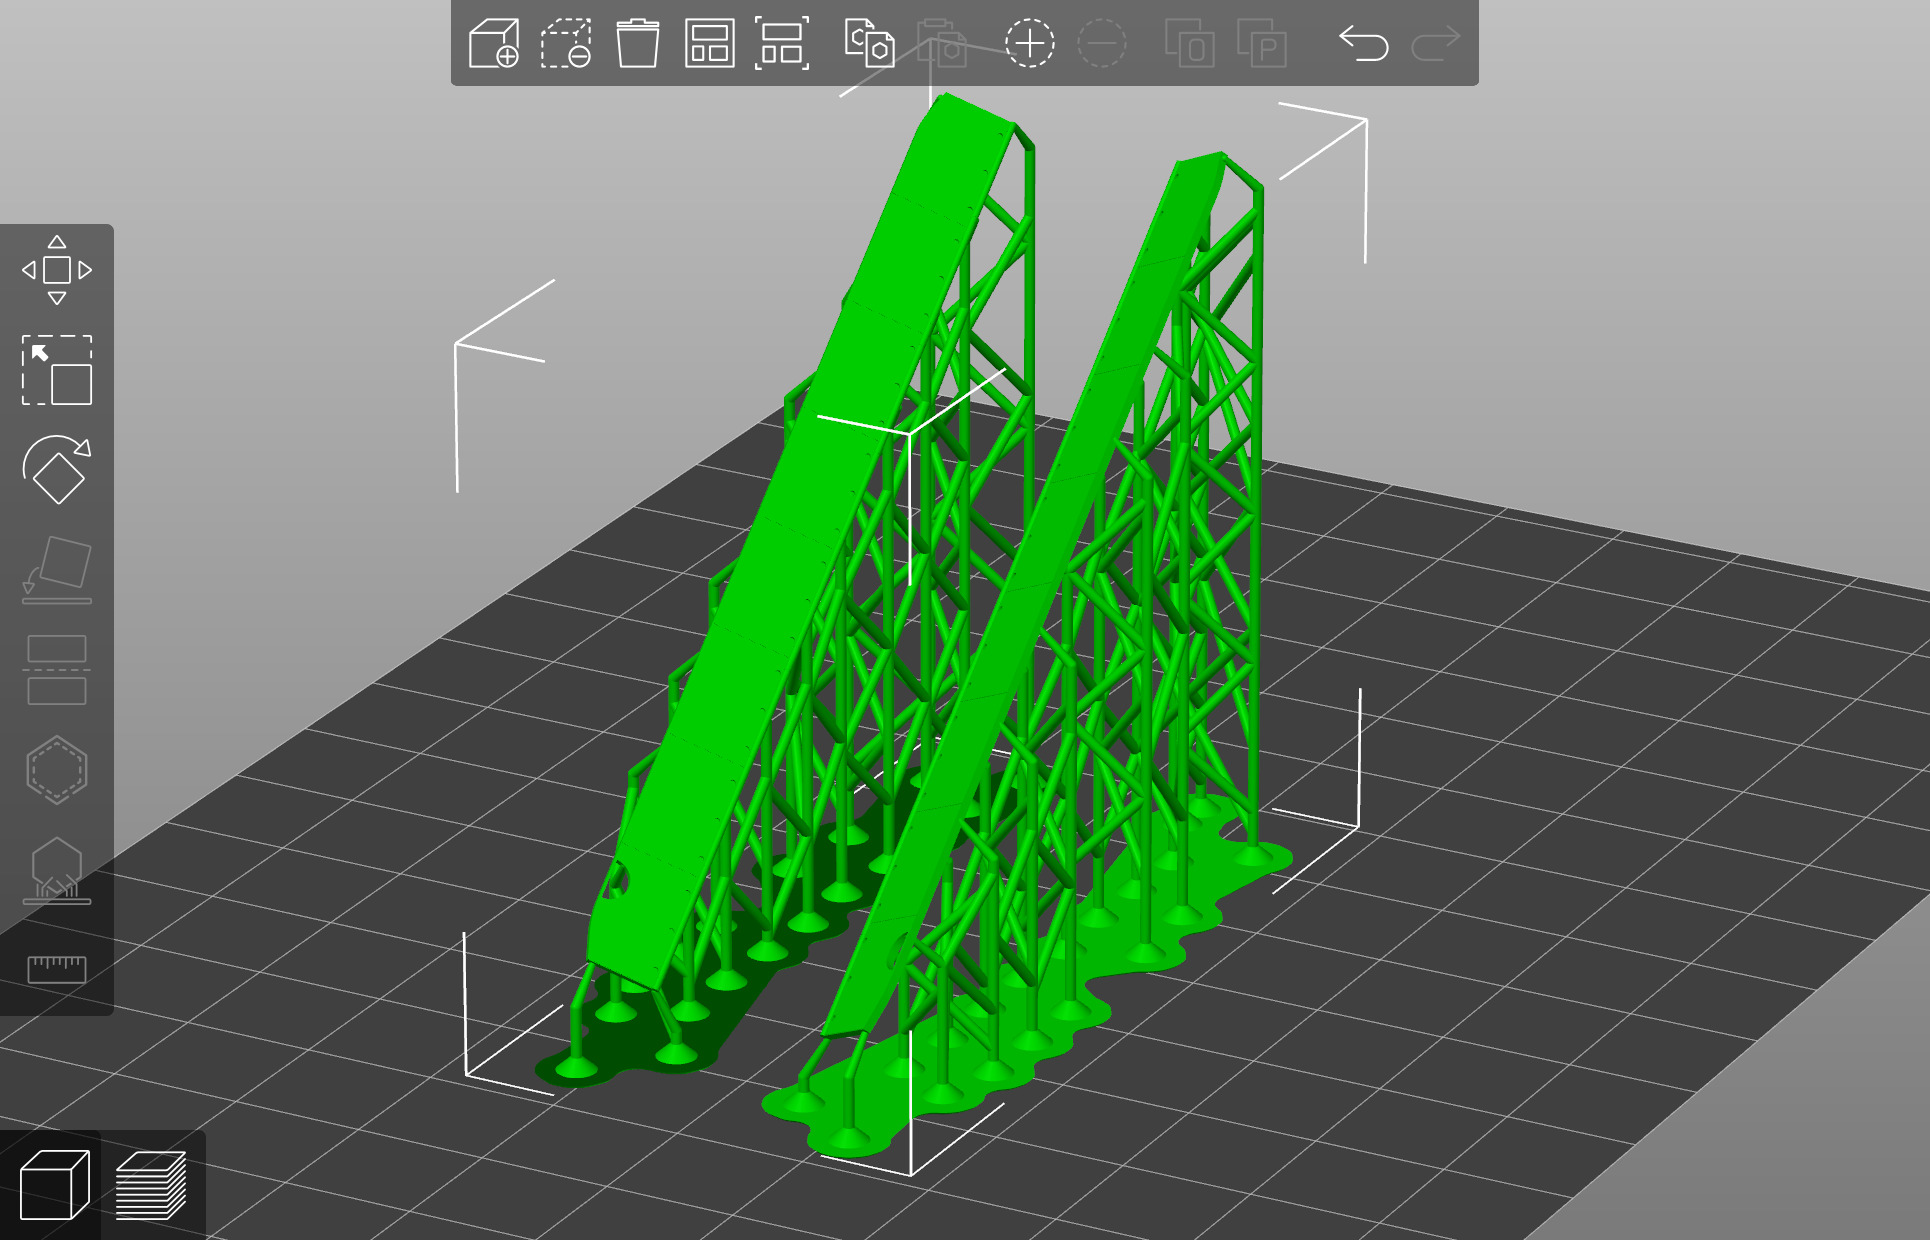The width and height of the screenshot is (1930, 1240).
Task: Undo the last action
Action: coord(1364,43)
